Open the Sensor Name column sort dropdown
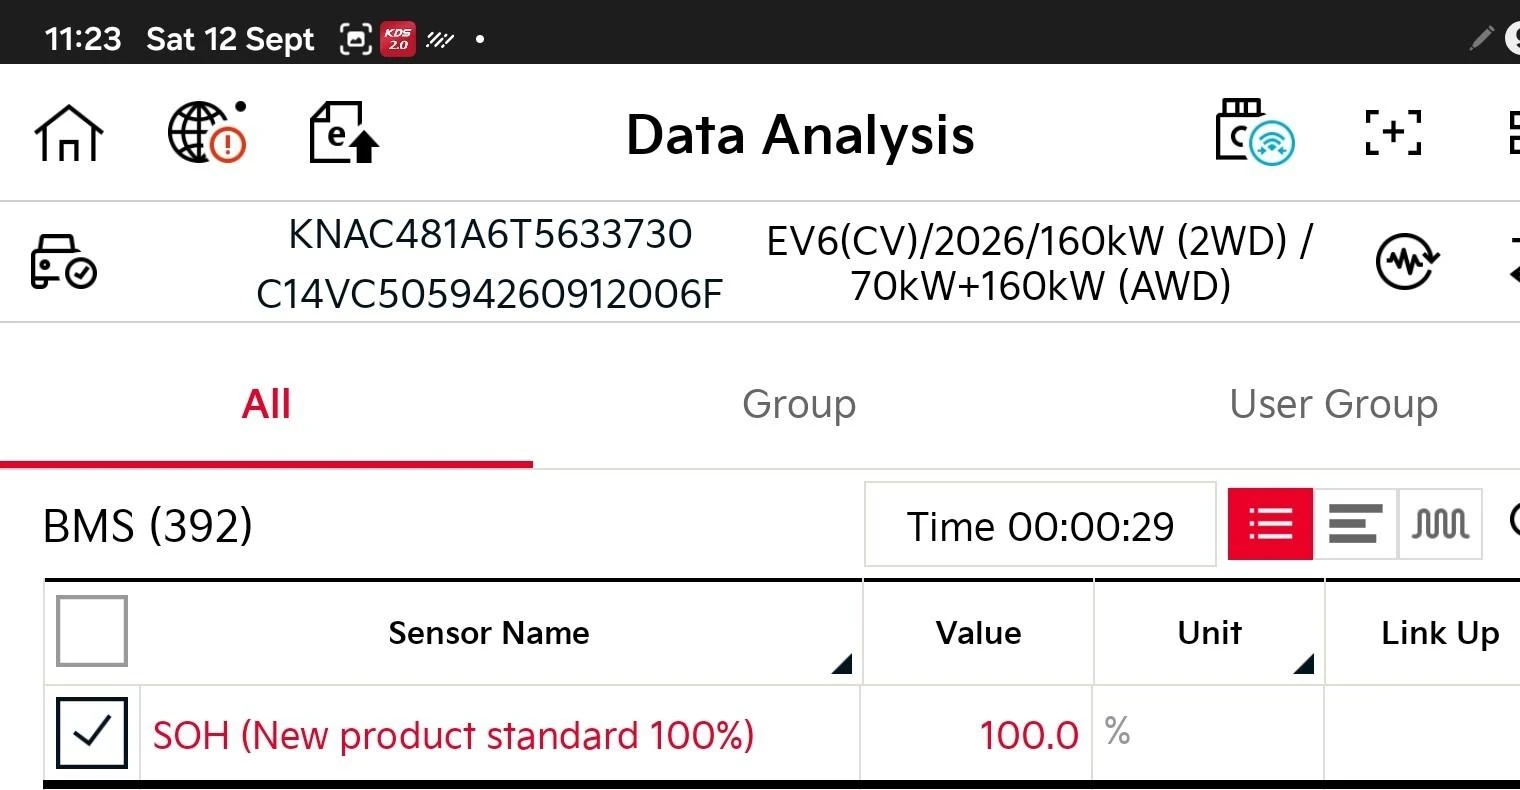This screenshot has width=1520, height=790. 842,664
